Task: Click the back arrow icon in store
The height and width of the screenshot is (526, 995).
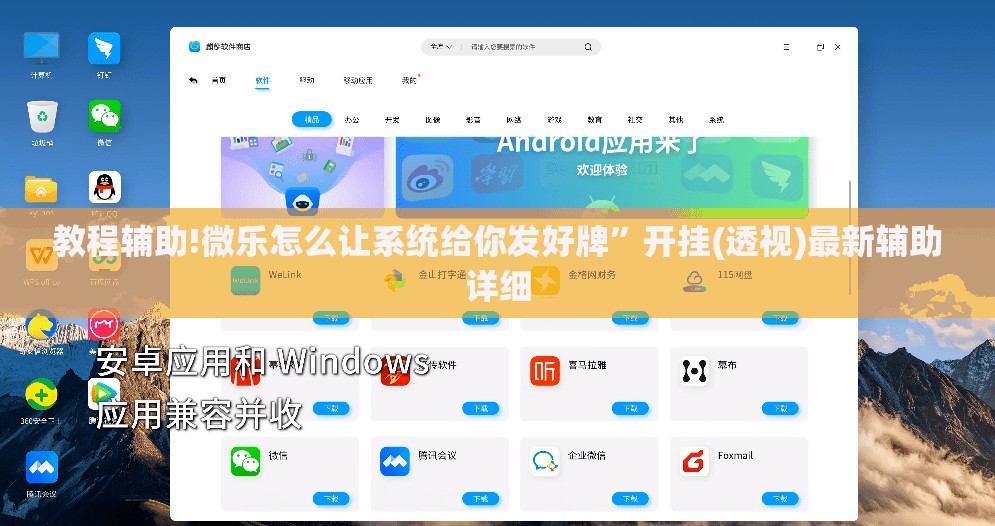Action: coord(194,81)
